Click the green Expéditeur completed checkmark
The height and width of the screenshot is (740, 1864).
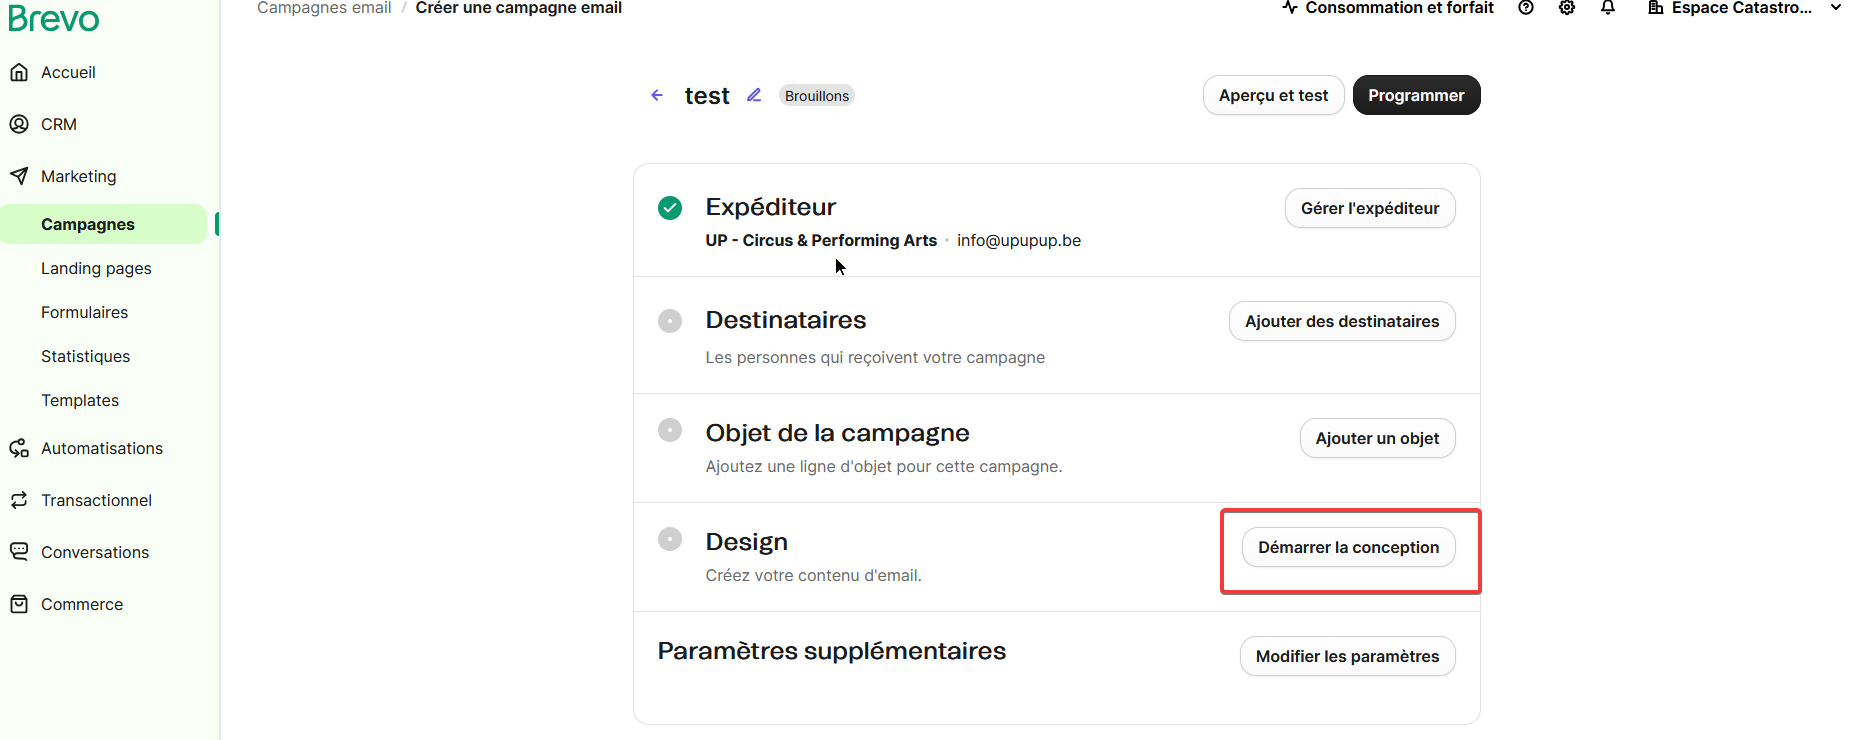point(670,208)
